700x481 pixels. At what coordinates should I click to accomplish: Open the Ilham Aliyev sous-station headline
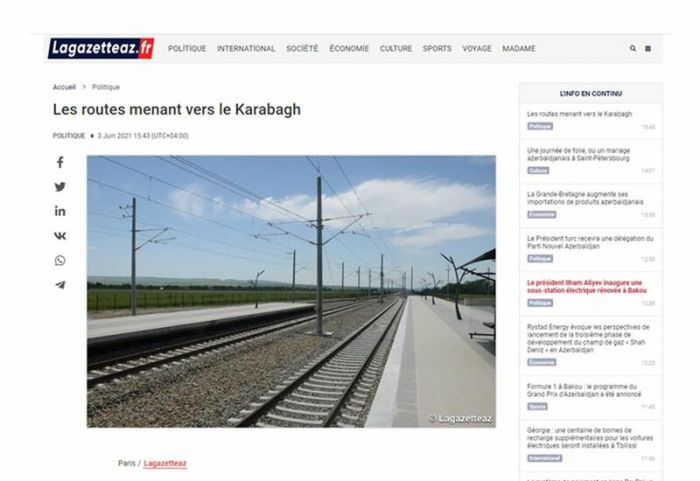pos(587,286)
